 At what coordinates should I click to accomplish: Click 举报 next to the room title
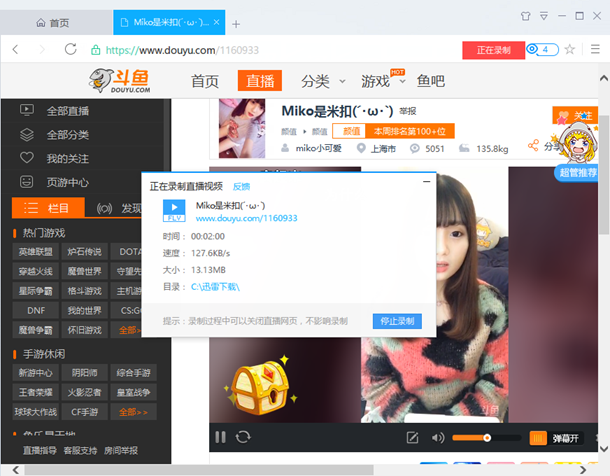pyautogui.click(x=408, y=111)
